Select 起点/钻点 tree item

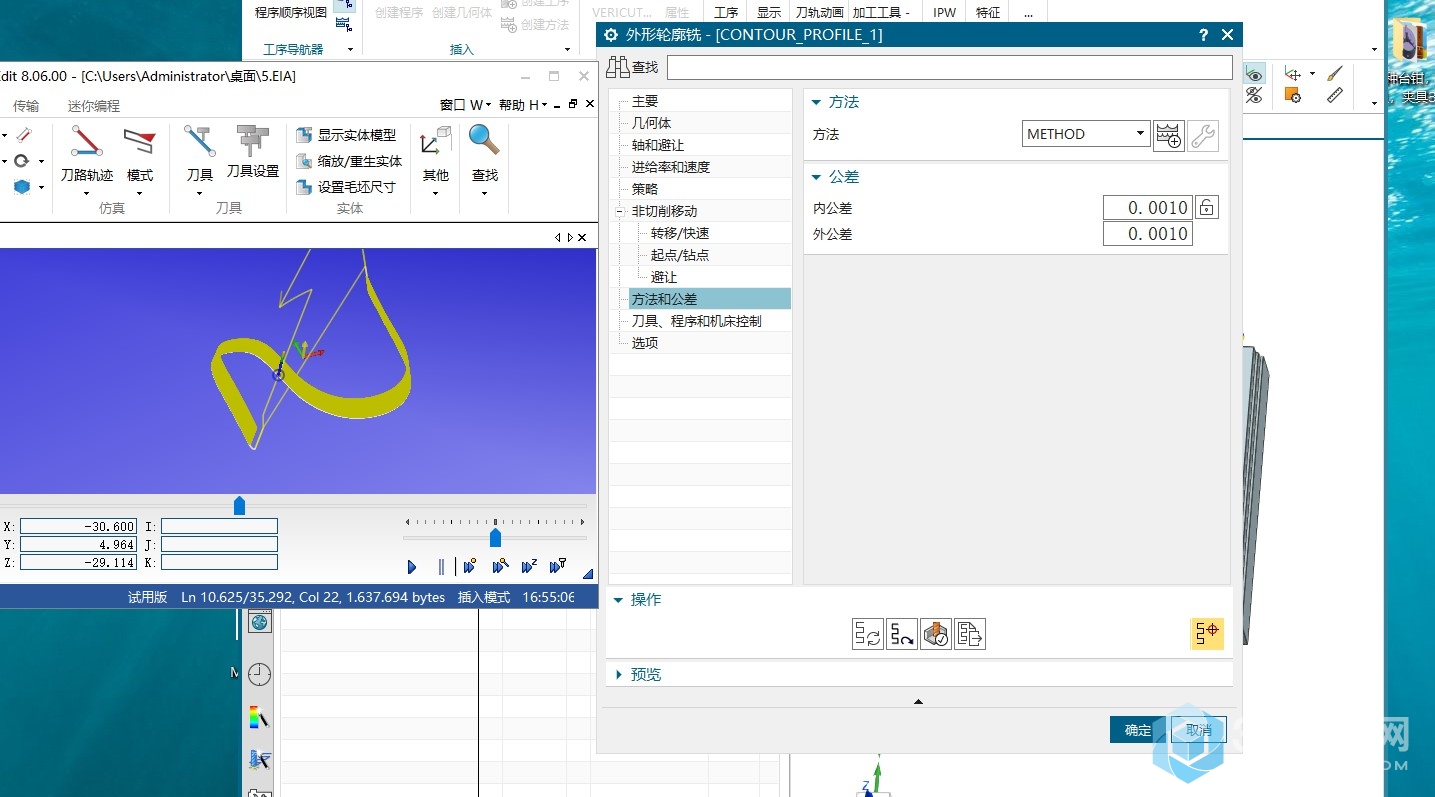coord(680,255)
